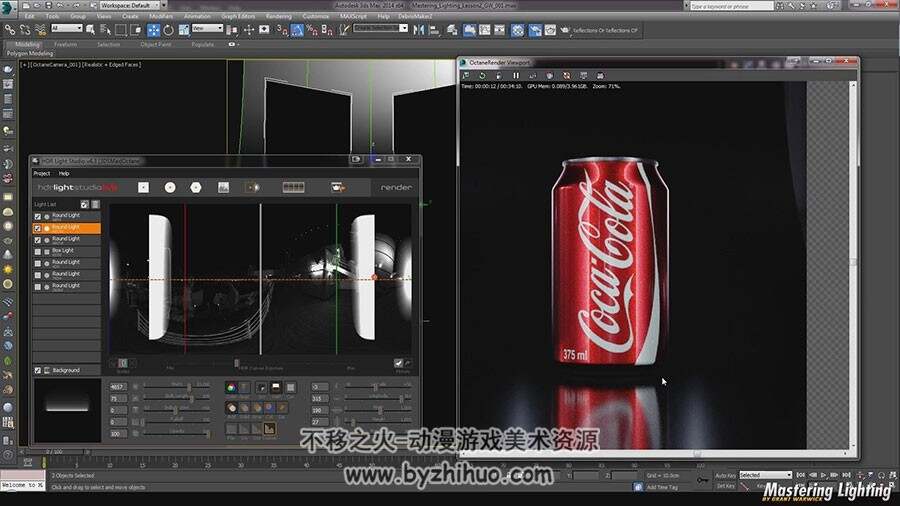Add a hexagon light in HDR Light Studio
Screen dimensions: 900x506
196,188
